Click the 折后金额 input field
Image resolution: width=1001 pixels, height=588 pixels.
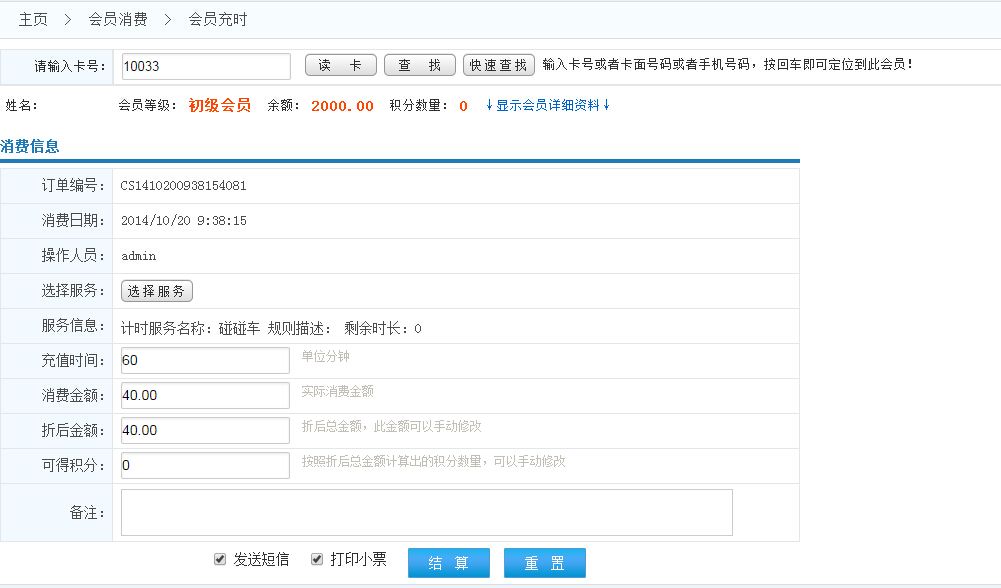(205, 431)
